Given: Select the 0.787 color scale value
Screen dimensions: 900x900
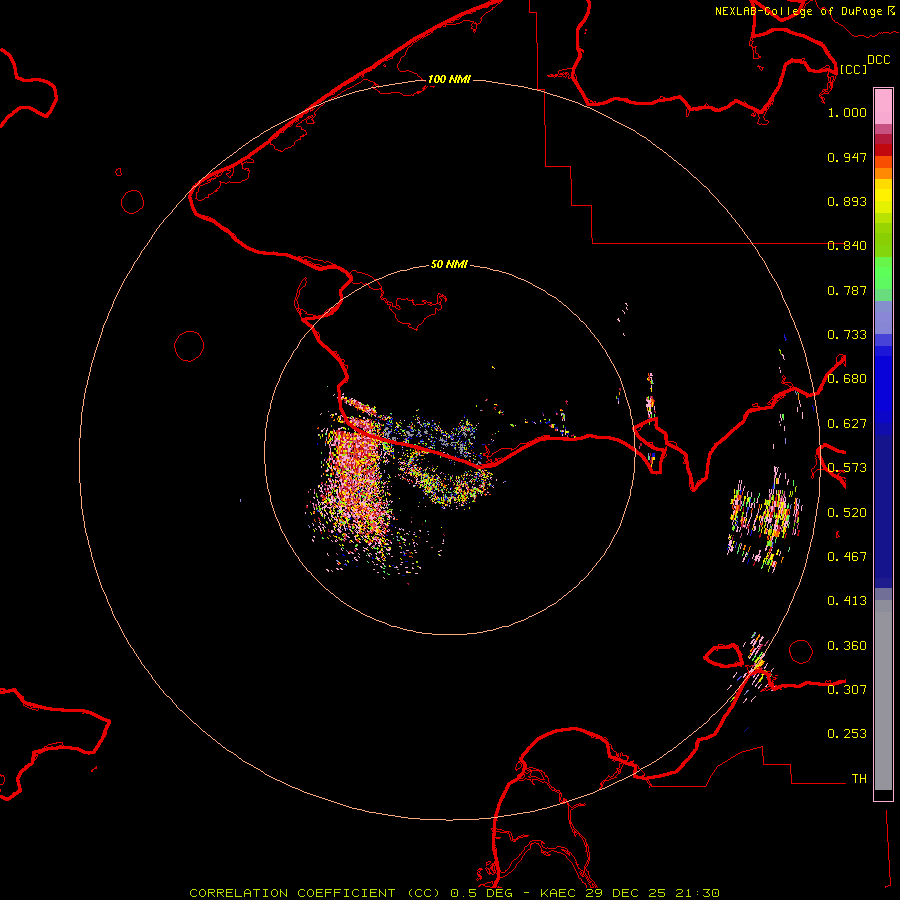Looking at the screenshot, I should (x=847, y=290).
